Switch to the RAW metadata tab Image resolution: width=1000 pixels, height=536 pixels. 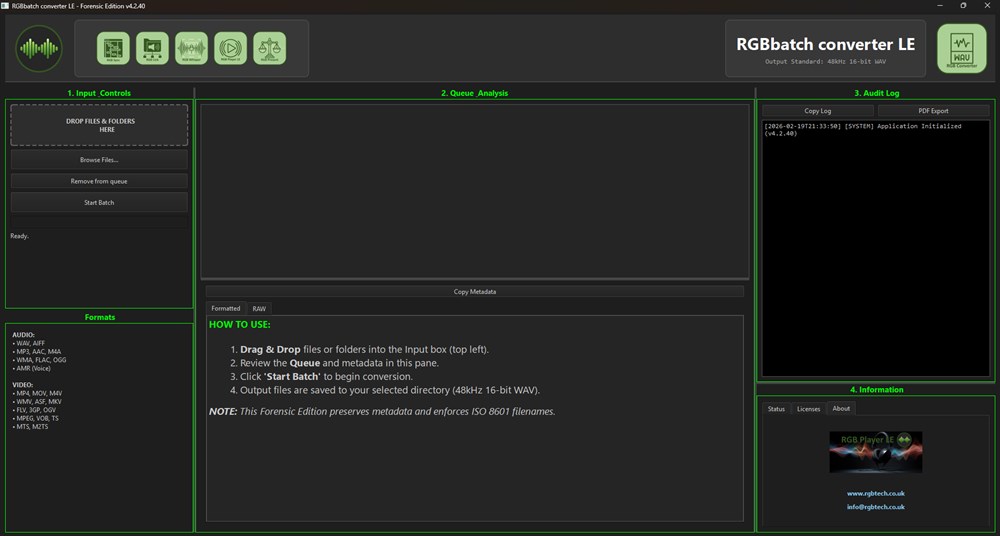point(259,308)
